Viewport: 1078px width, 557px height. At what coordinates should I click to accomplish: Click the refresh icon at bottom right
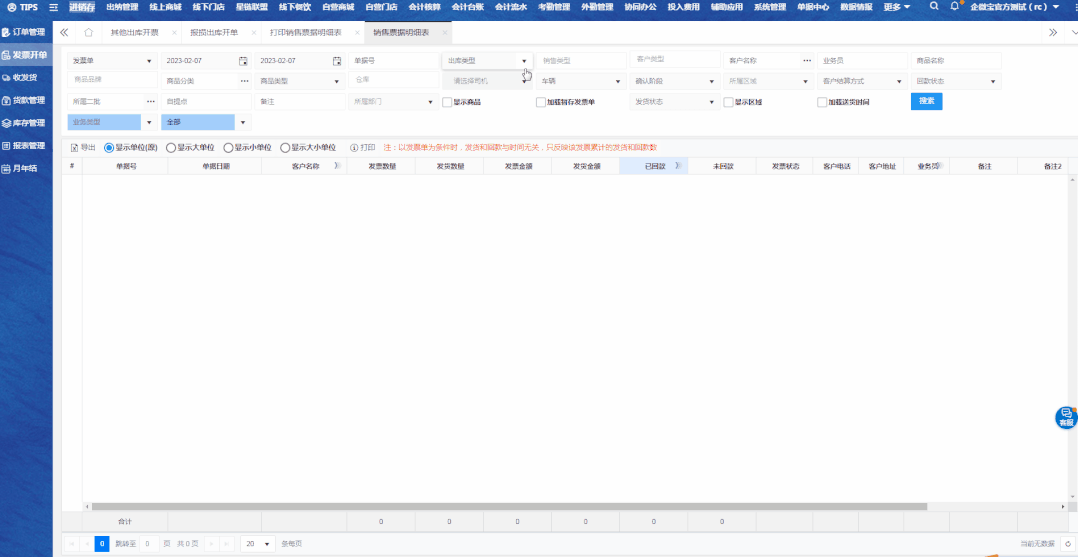pos(1067,543)
